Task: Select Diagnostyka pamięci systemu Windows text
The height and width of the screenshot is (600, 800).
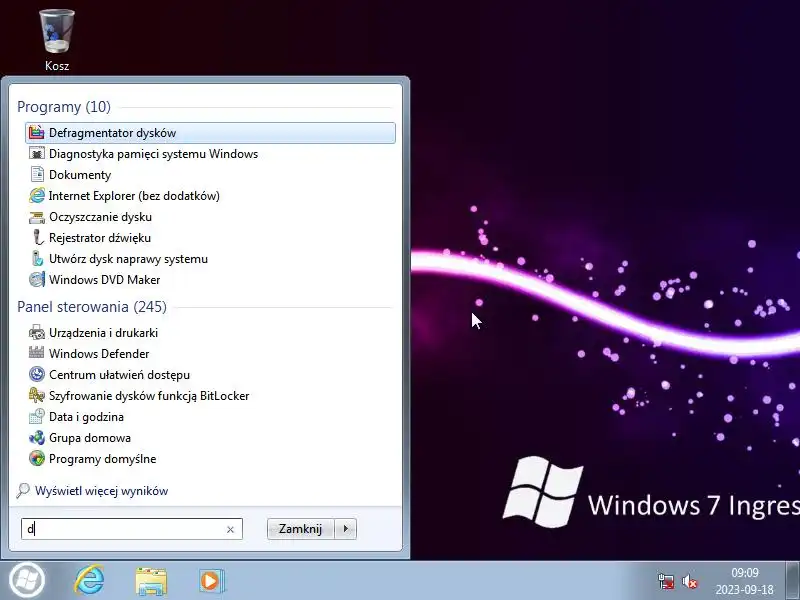Action: pyautogui.click(x=154, y=154)
